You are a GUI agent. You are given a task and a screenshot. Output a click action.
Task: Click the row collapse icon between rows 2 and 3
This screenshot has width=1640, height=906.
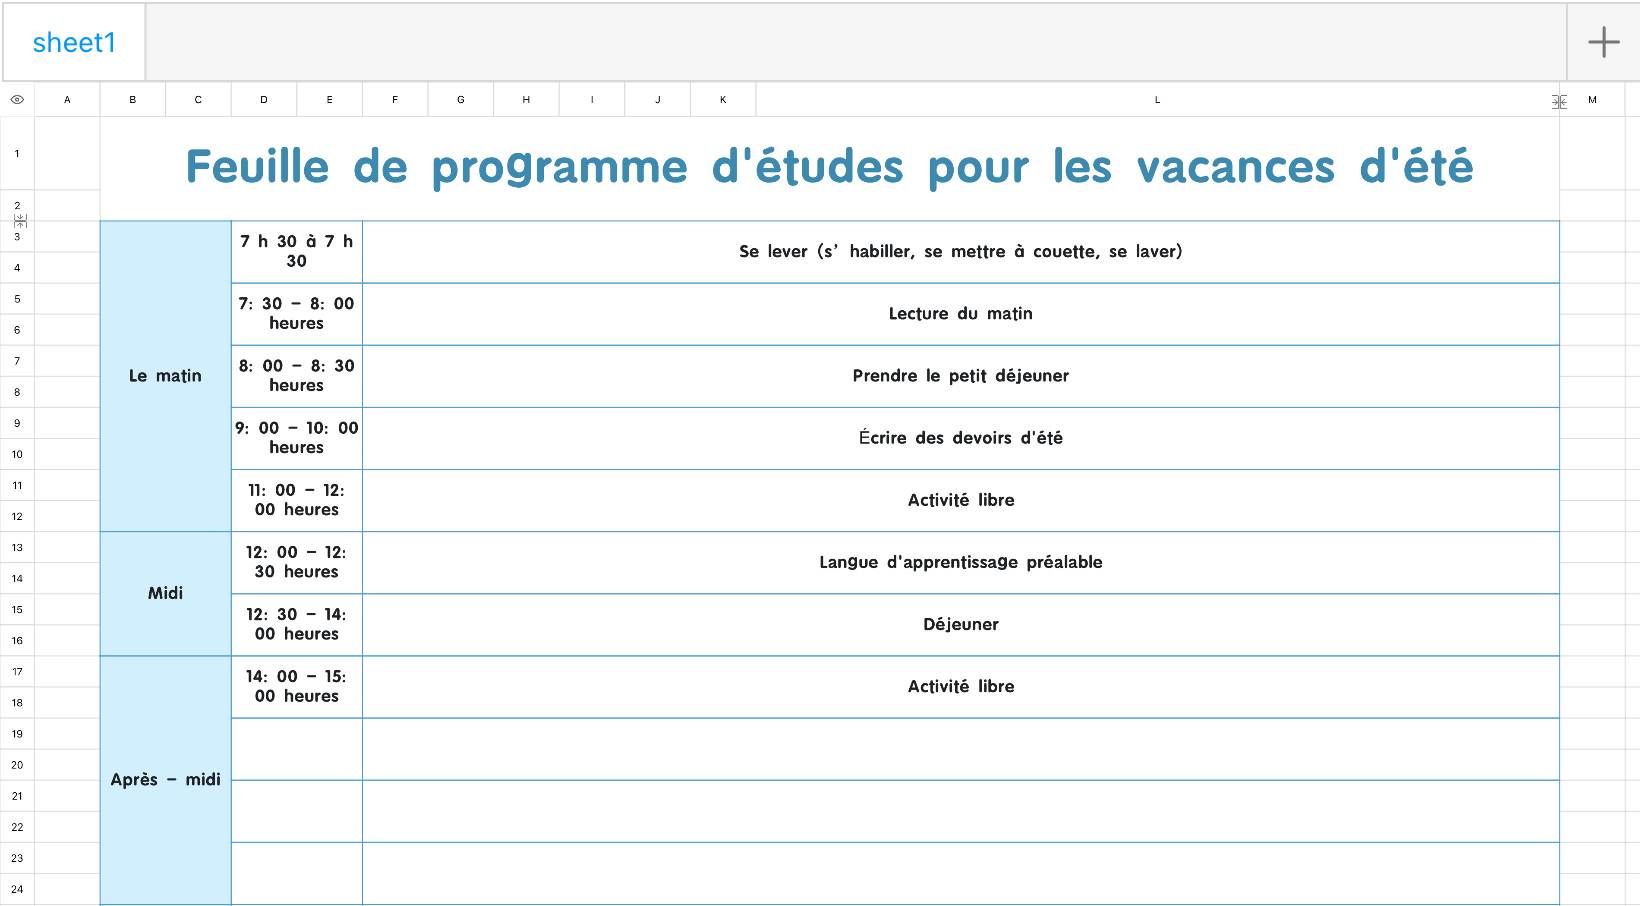[20, 221]
